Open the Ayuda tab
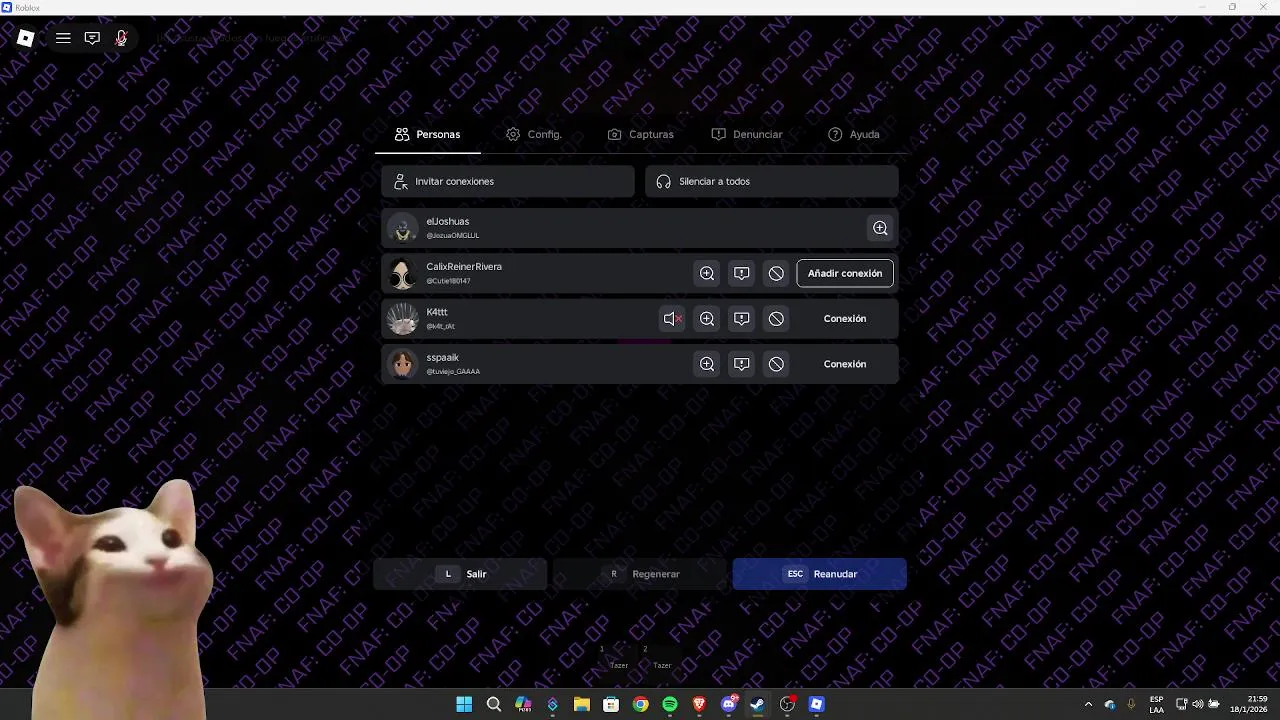1280x720 pixels. 854,134
